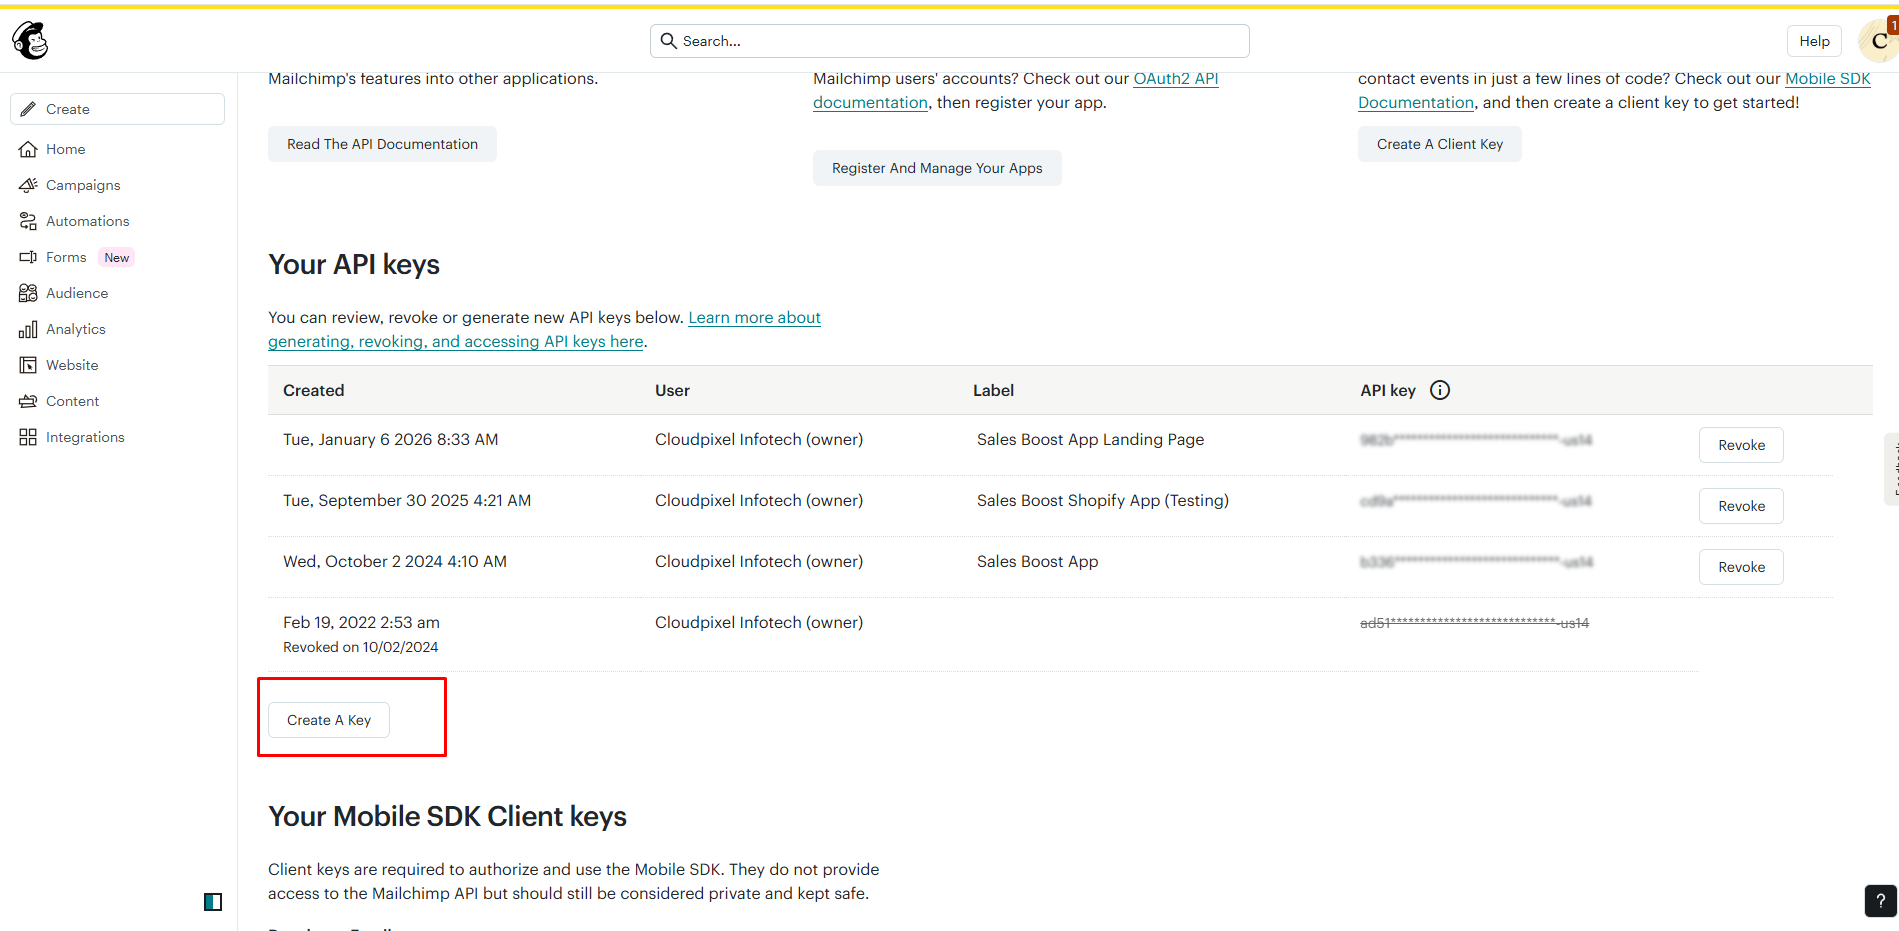Open the OAuth2 API documentation link

1175,79
